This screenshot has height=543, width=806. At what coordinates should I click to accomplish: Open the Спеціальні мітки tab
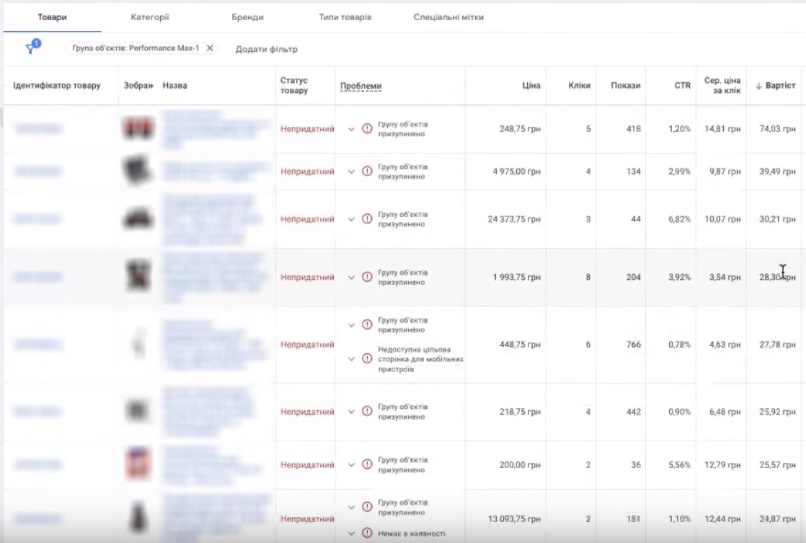pos(449,18)
